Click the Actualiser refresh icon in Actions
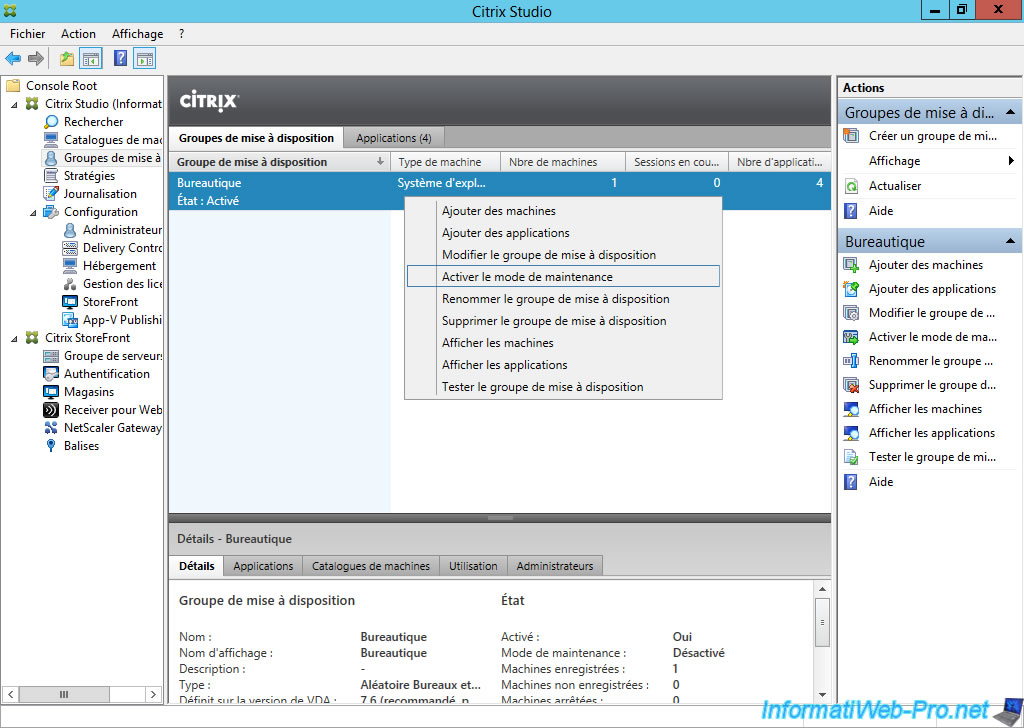 (851, 186)
